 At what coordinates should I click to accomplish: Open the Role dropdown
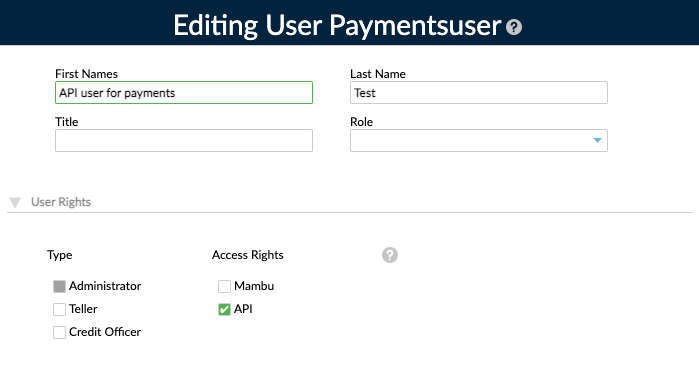(x=479, y=140)
